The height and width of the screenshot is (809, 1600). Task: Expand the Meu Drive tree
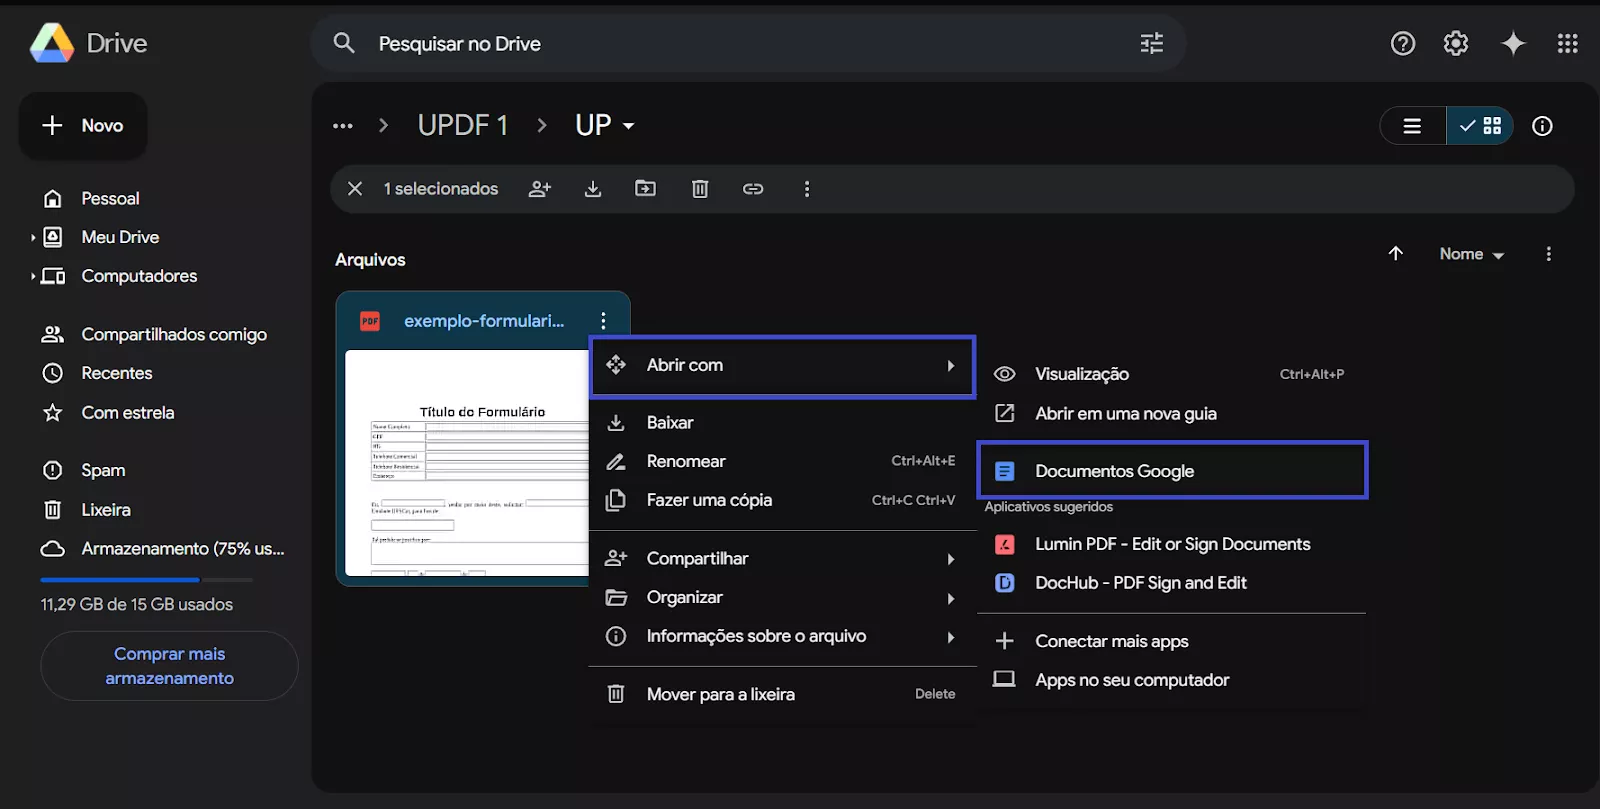[33, 238]
